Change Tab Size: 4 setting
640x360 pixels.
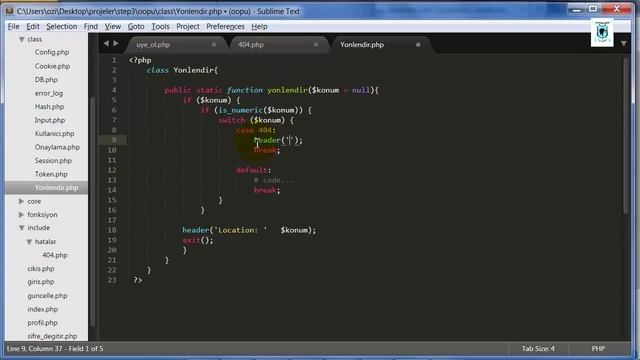click(538, 349)
